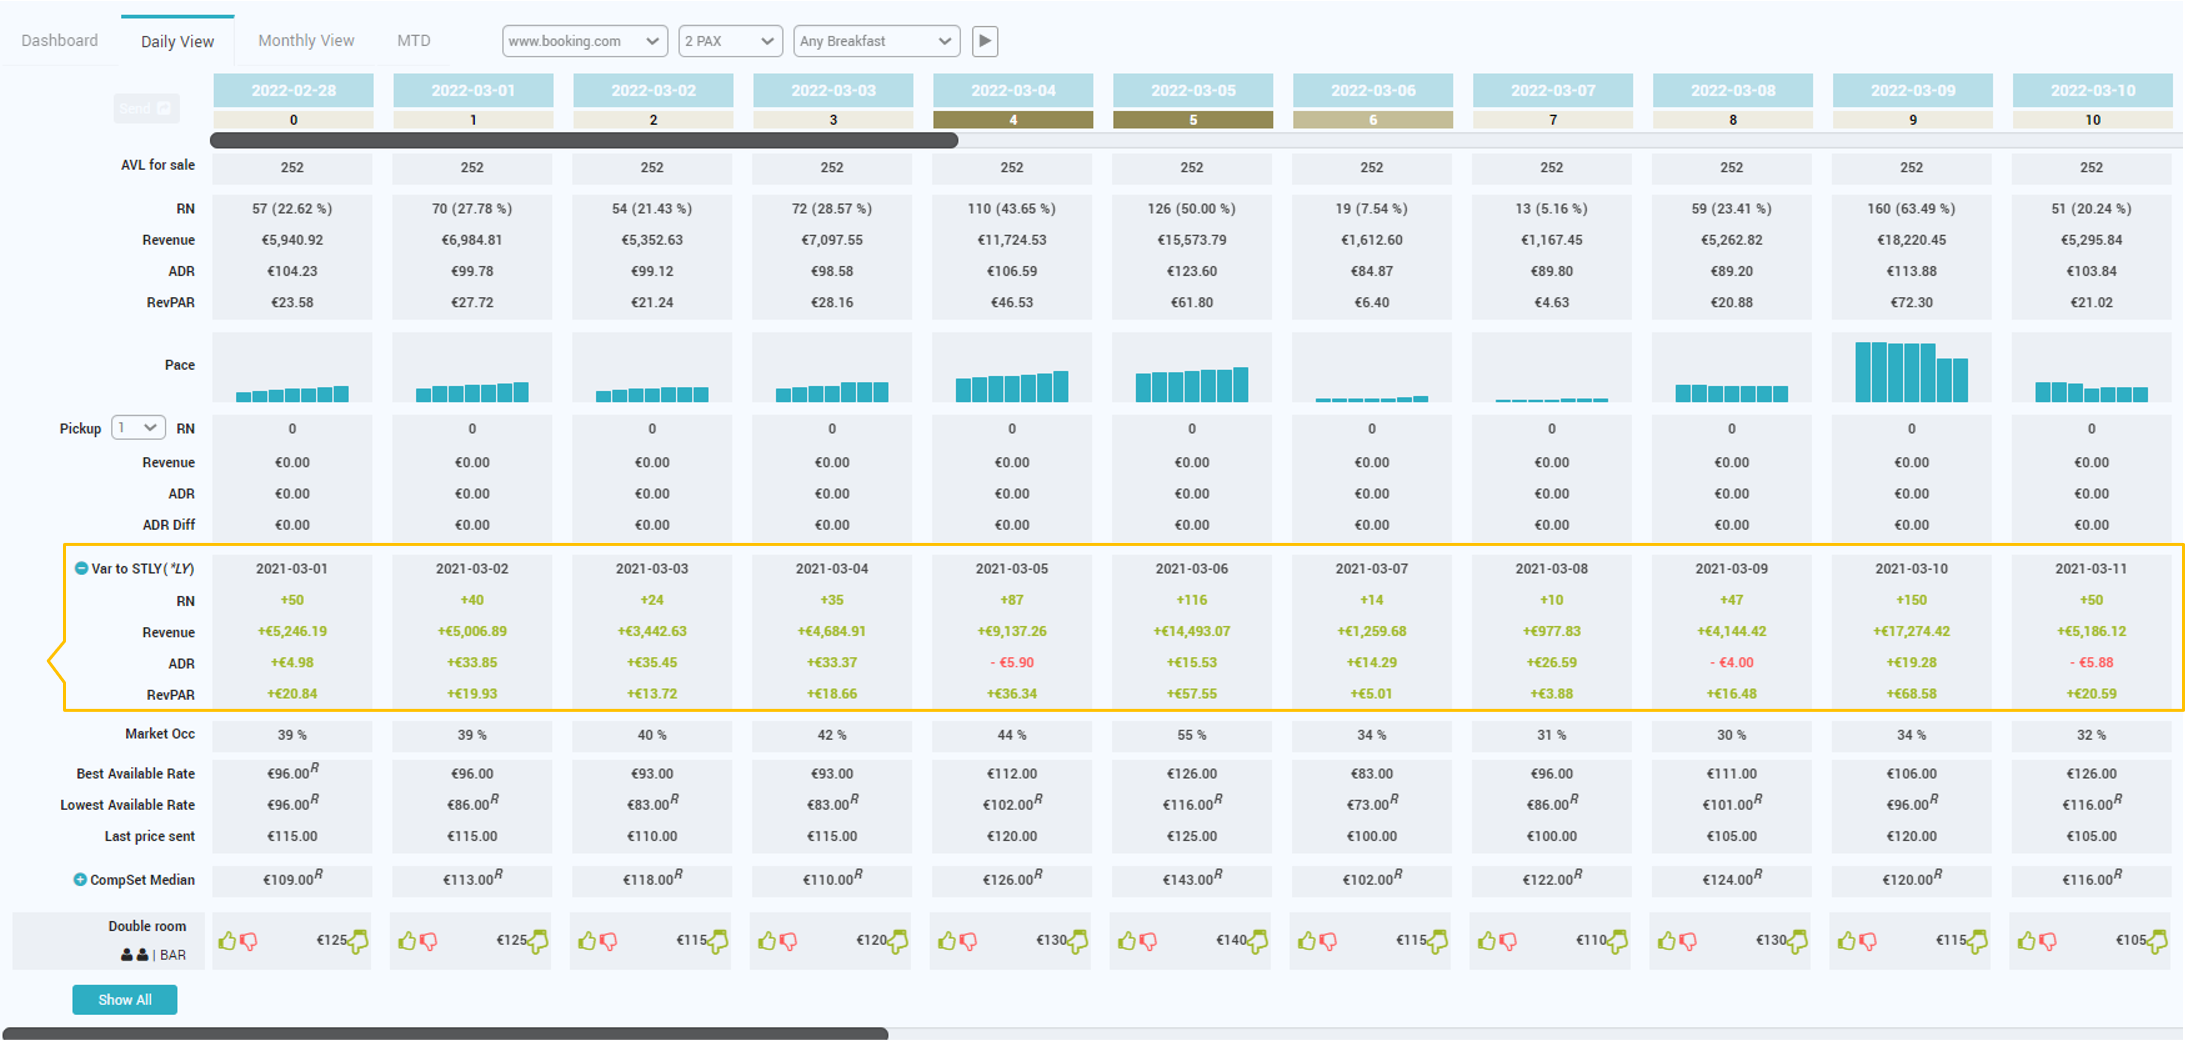
Task: Click the RN cell 126 (50.00 %)
Action: (x=1192, y=209)
